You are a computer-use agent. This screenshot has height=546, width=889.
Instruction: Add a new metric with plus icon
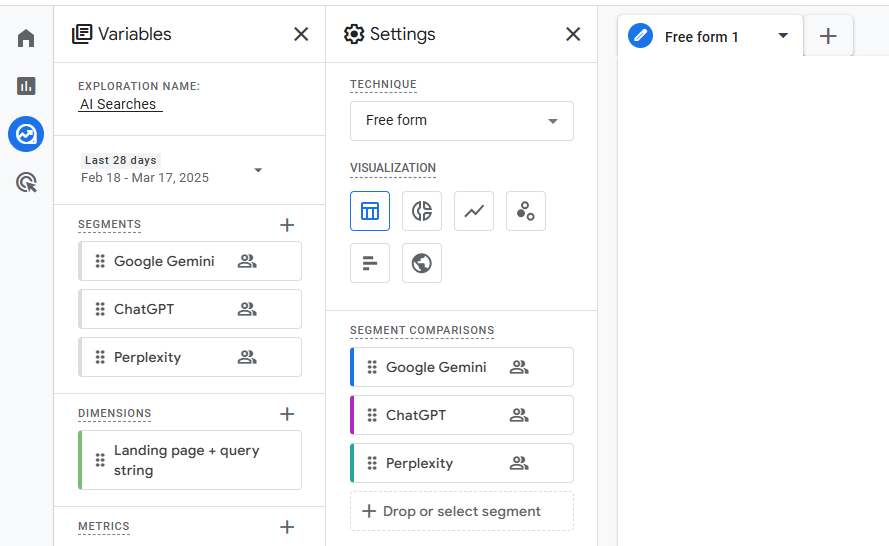287,527
